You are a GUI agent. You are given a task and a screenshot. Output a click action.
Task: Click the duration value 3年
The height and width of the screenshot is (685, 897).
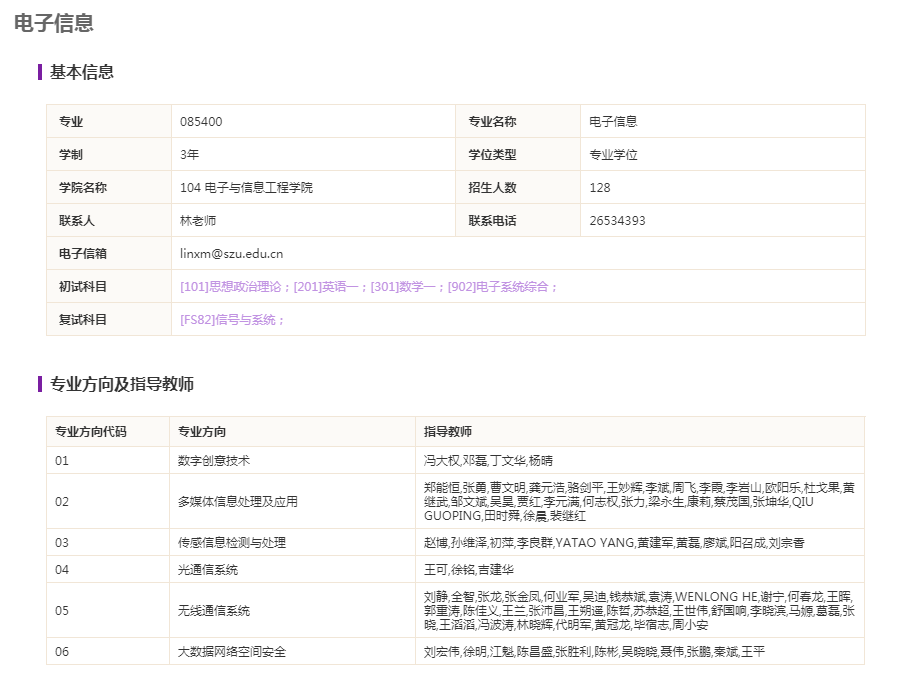click(189, 155)
